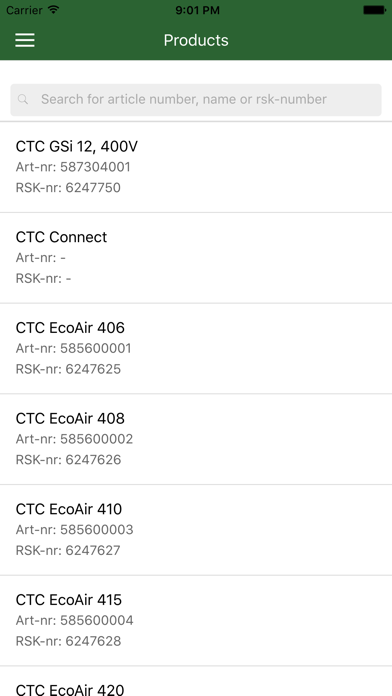Open CTC EcoAir 420 listing

click(196, 681)
